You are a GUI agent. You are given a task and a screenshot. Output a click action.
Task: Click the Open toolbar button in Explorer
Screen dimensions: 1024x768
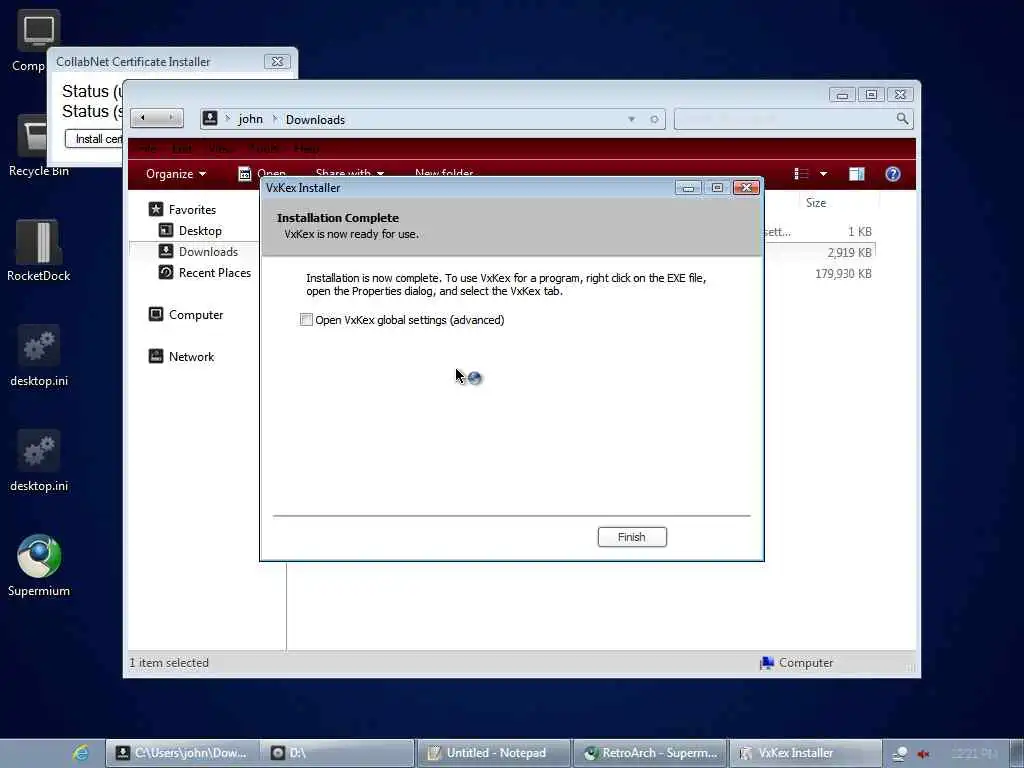[x=261, y=173]
